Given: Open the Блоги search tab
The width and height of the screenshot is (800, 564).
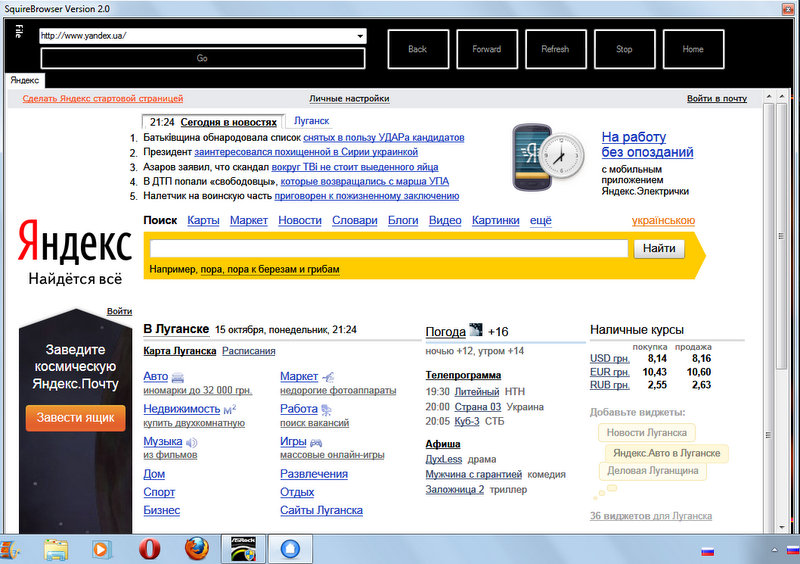Looking at the screenshot, I should (403, 220).
